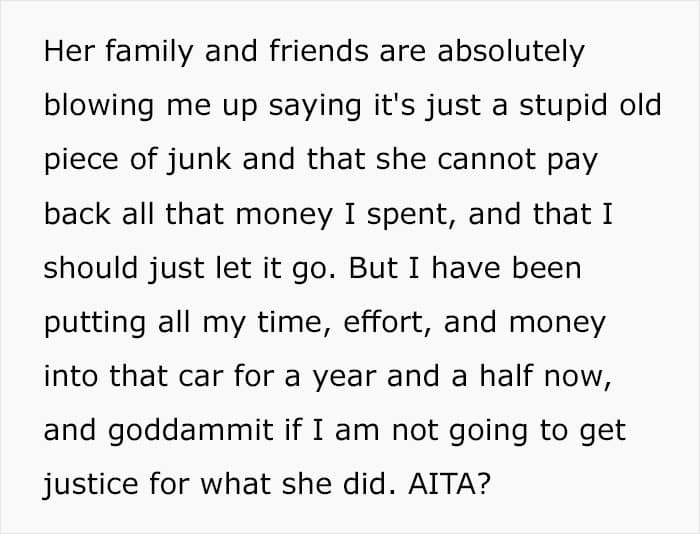Click the words 'cannot pay'
This screenshot has height=534, width=700.
click(517, 161)
